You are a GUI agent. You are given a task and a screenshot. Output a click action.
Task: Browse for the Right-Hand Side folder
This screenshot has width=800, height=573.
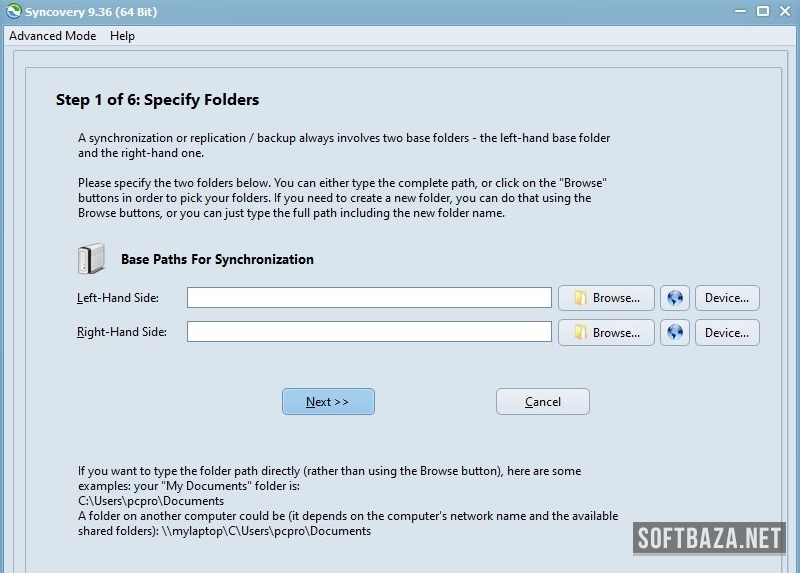point(606,332)
